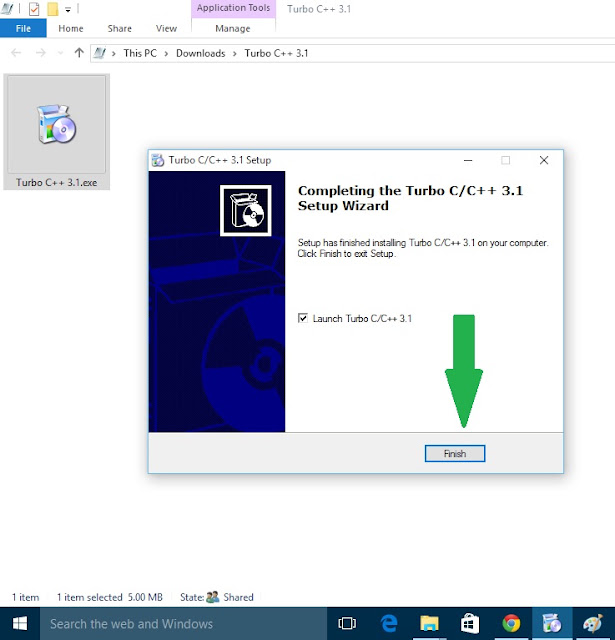The width and height of the screenshot is (615, 640).
Task: Switch to the Share ribbon tab
Action: [x=120, y=29]
